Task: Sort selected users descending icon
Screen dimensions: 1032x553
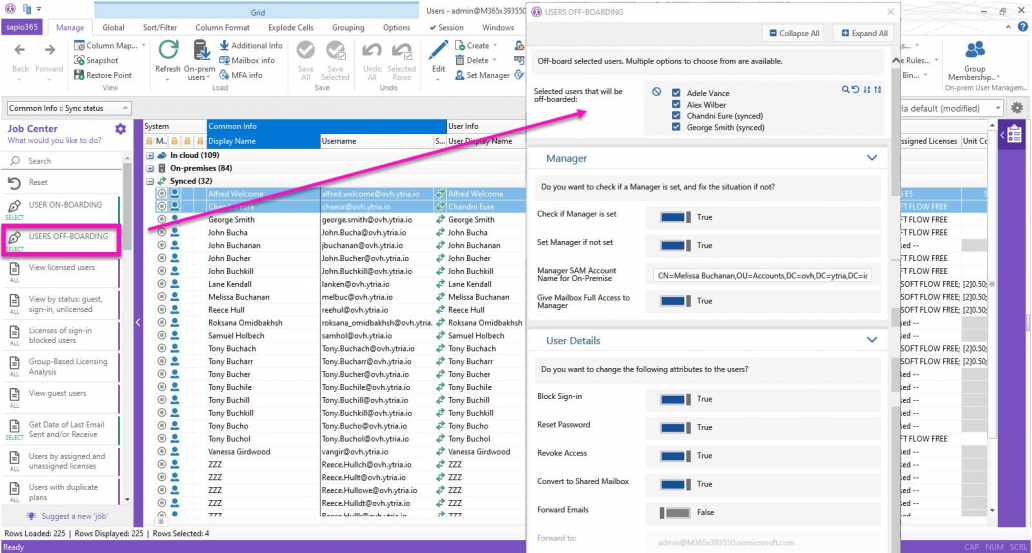Action: click(866, 90)
